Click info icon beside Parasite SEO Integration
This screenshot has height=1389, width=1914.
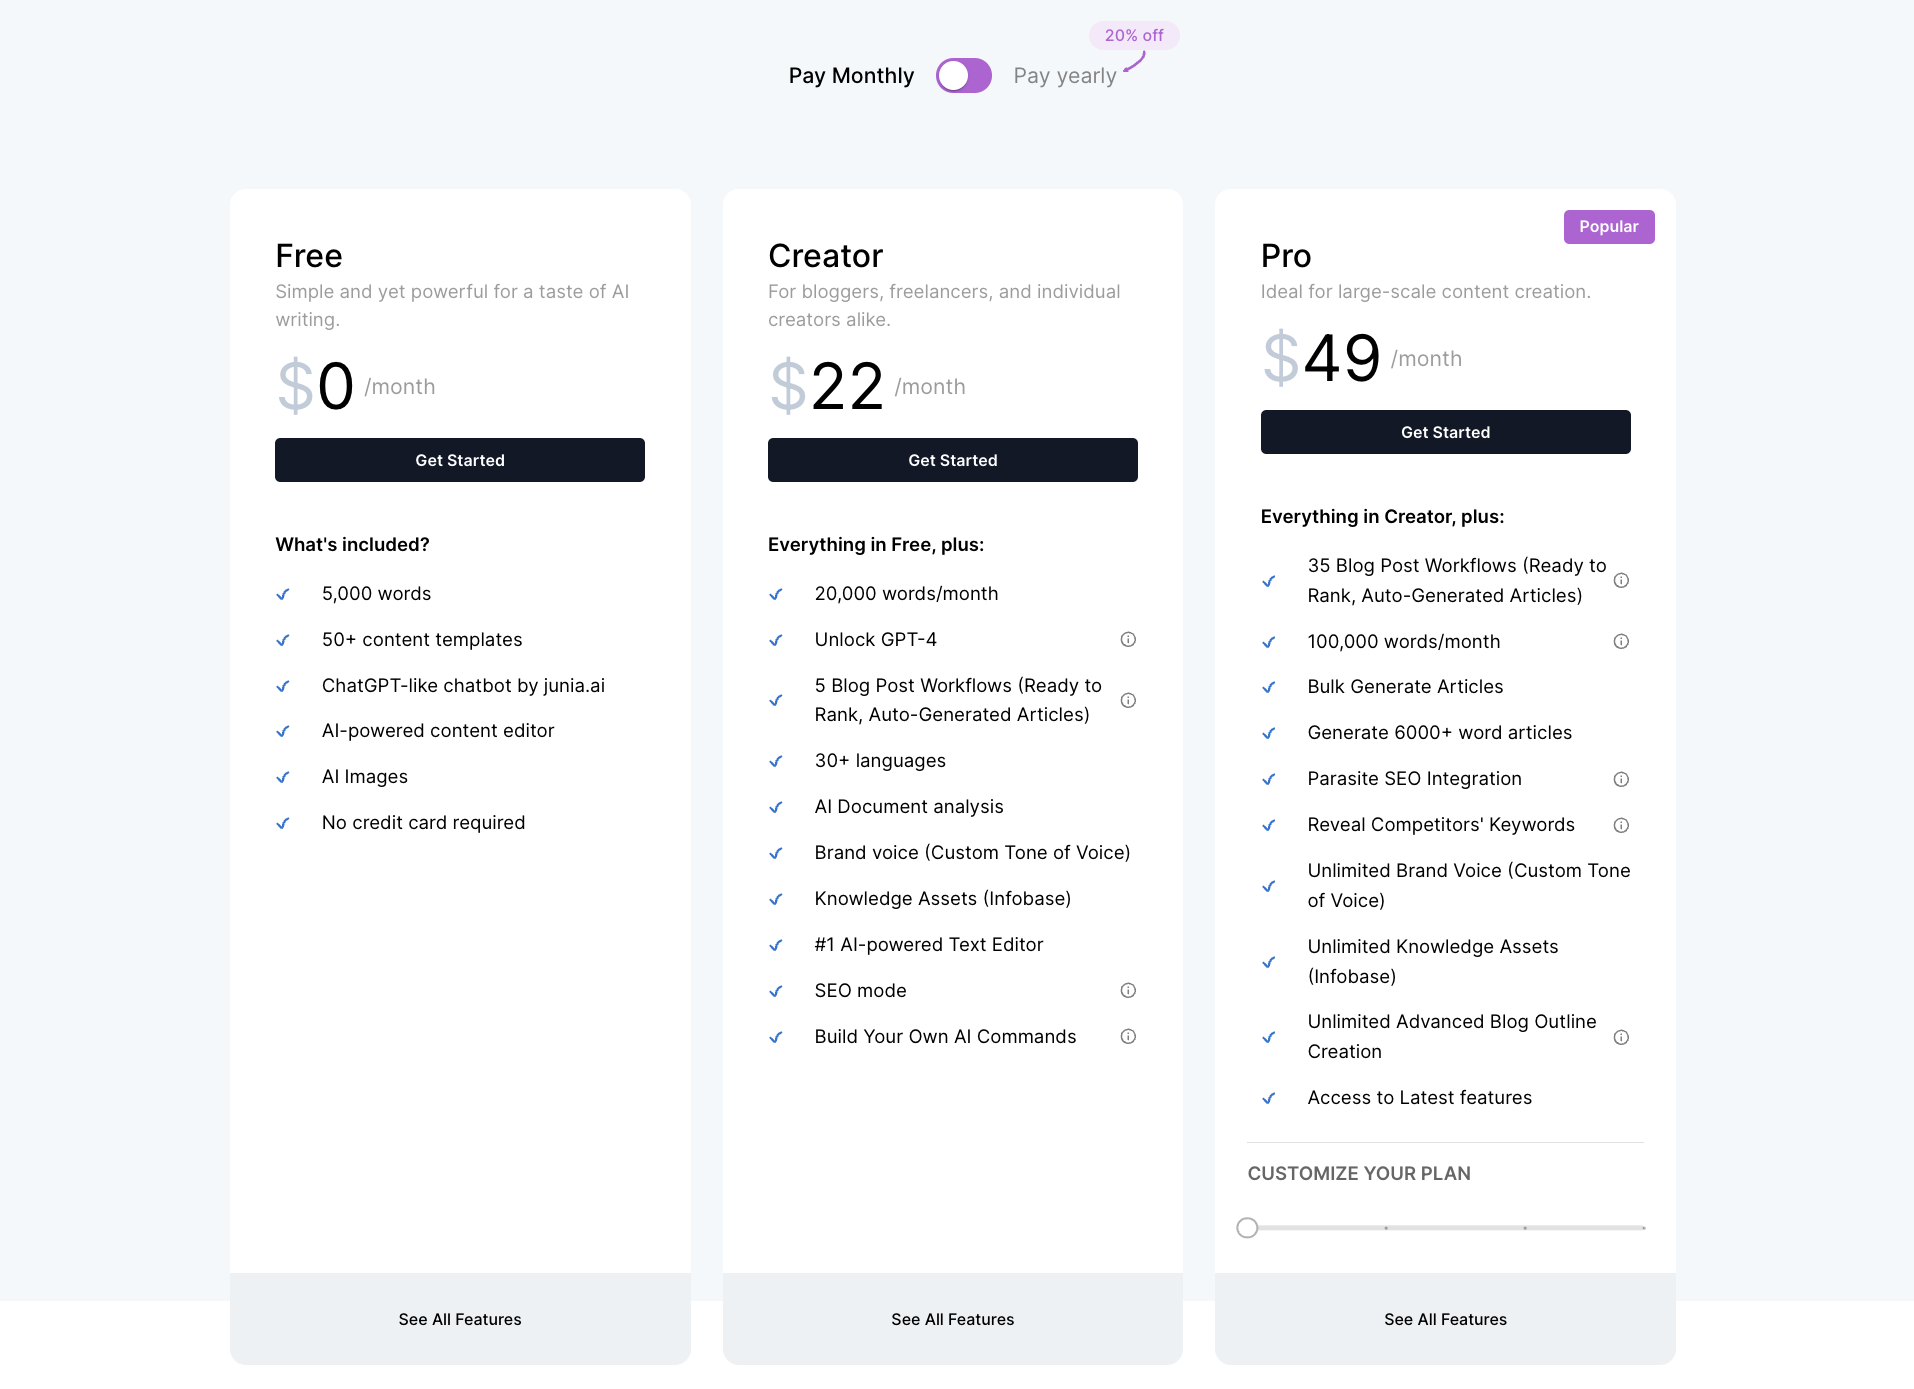tap(1621, 779)
